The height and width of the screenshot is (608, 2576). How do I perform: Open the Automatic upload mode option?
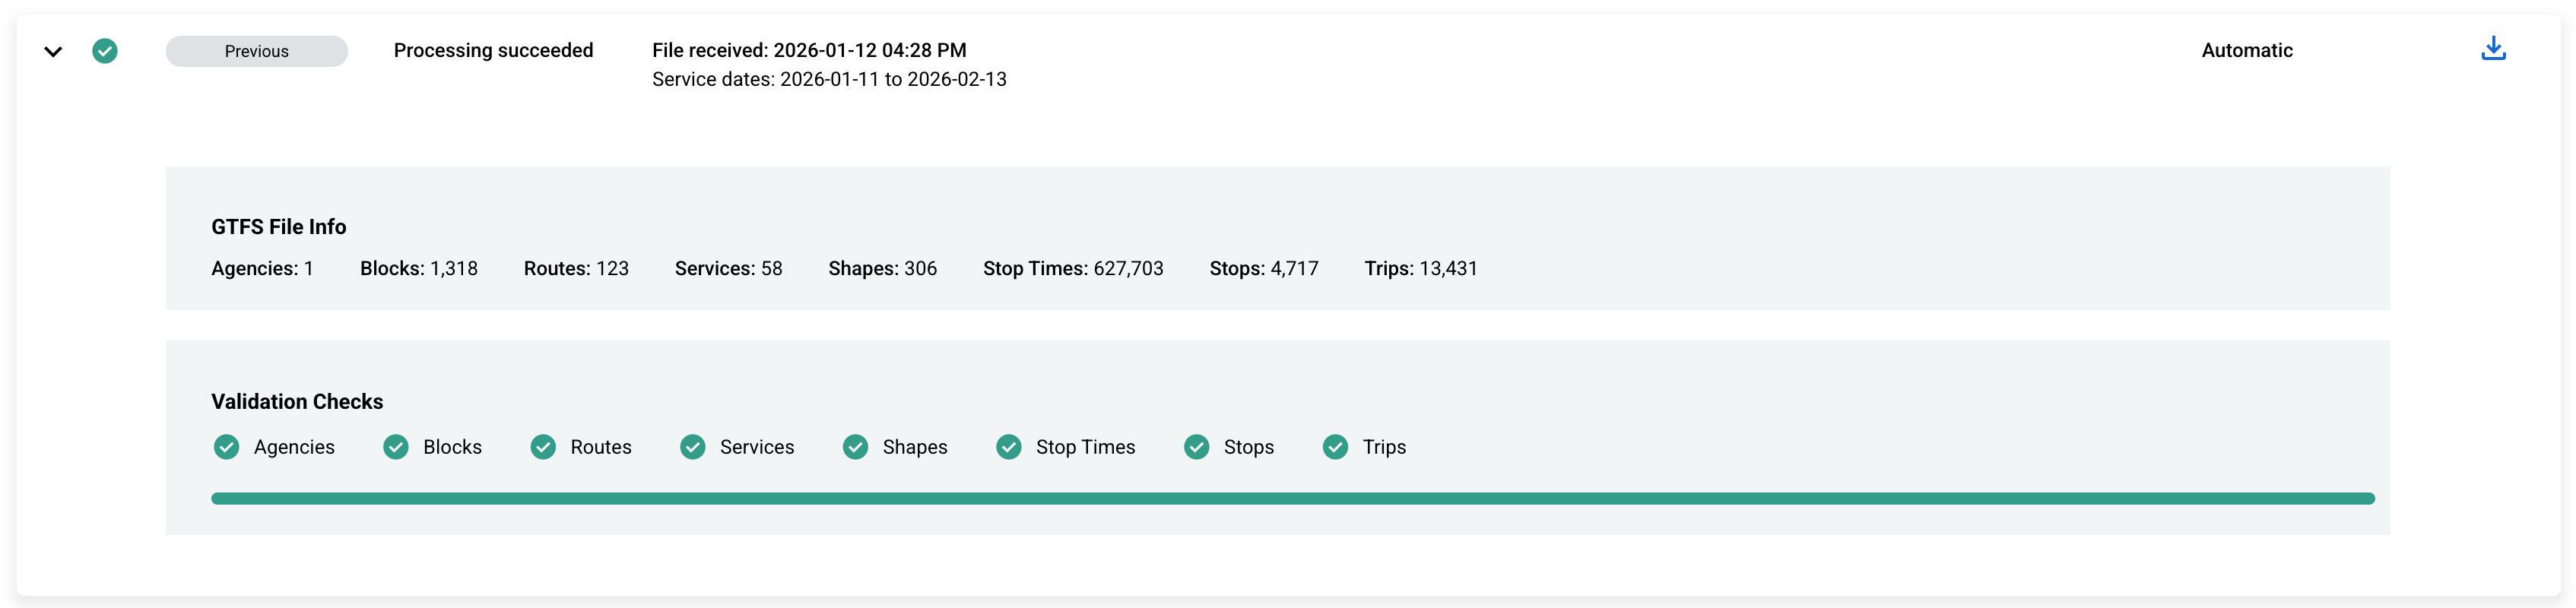coord(2246,50)
